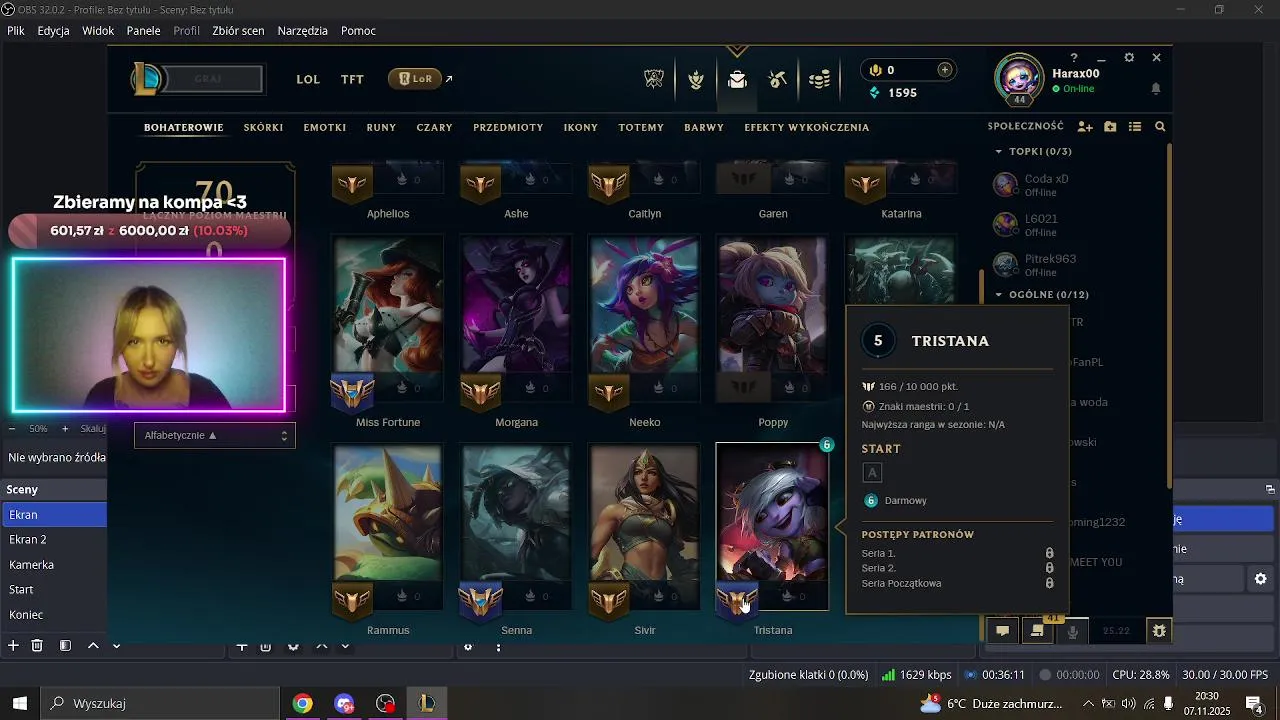Viewport: 1280px width, 720px height.
Task: Click the add friend icon
Action: pos(1085,127)
